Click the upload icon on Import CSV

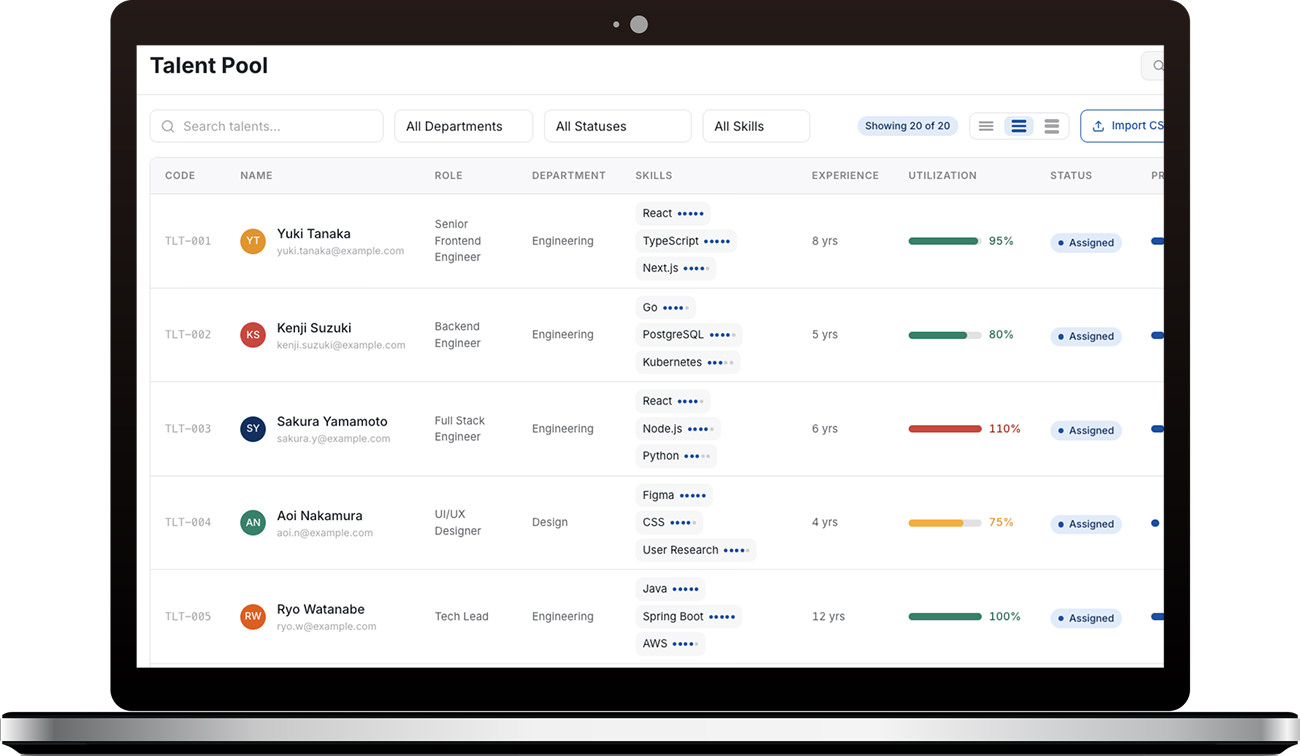click(x=1098, y=126)
